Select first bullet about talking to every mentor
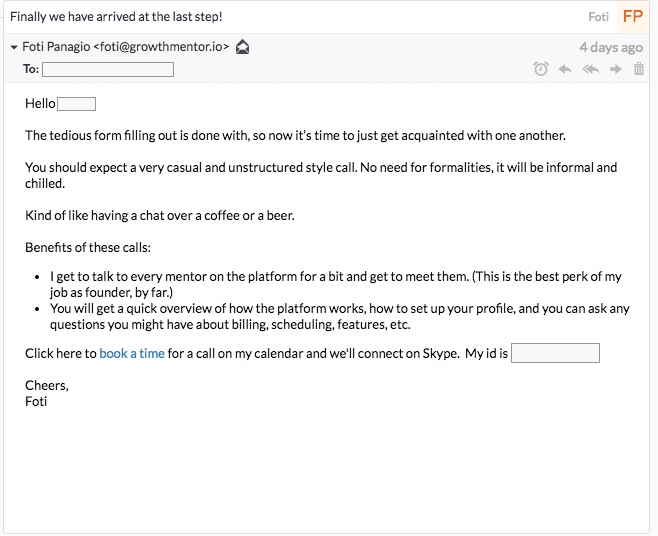This screenshot has width=658, height=536. click(x=335, y=285)
